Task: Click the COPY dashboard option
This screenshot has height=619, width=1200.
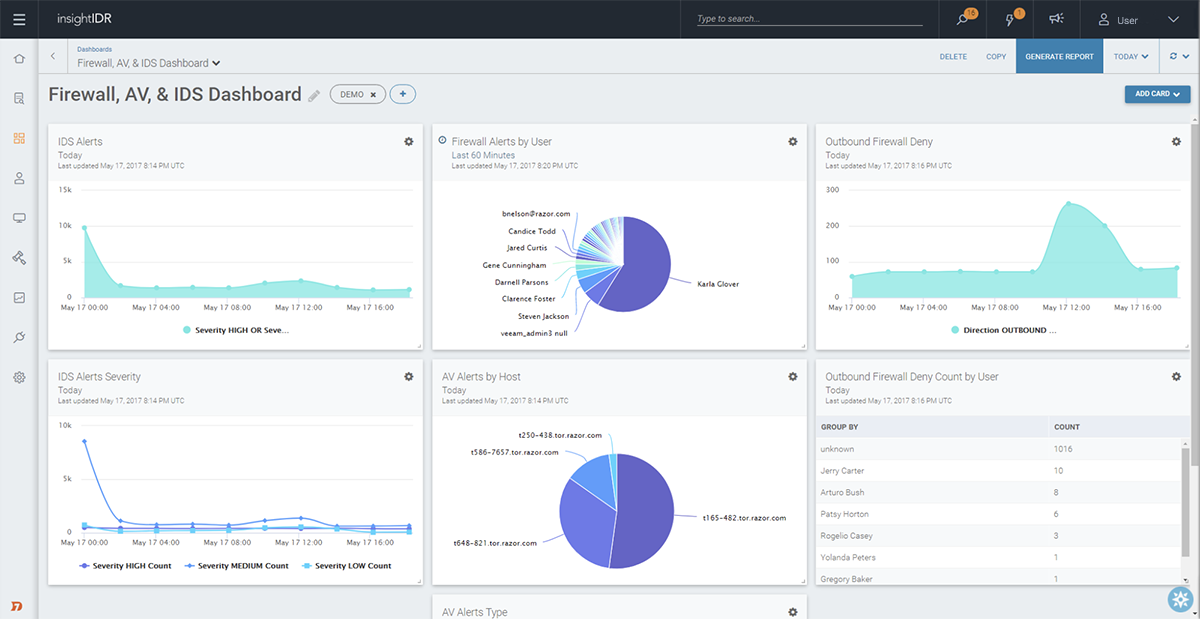Action: 996,57
